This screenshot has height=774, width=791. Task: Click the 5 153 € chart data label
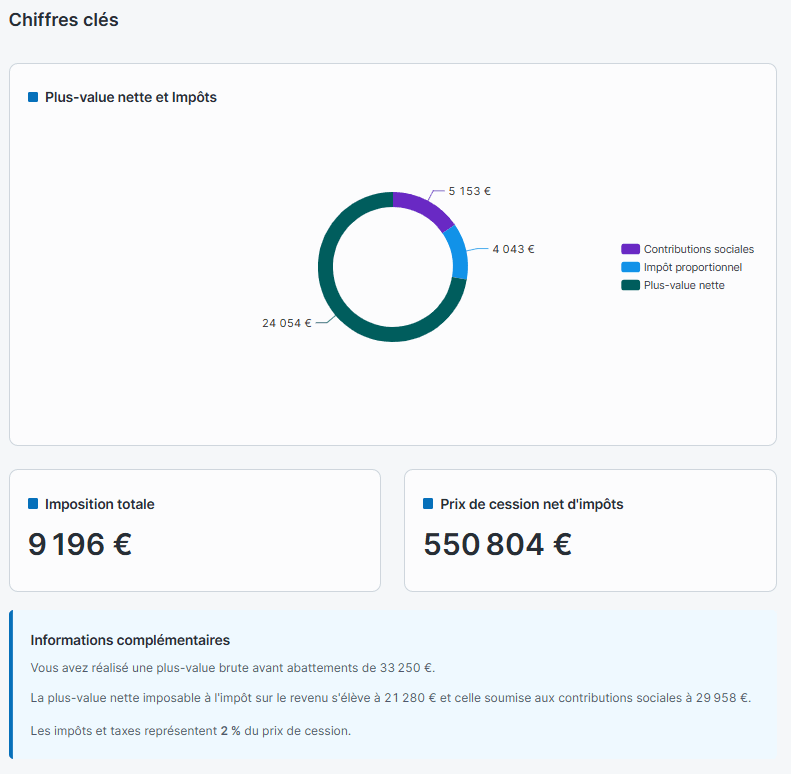click(469, 191)
